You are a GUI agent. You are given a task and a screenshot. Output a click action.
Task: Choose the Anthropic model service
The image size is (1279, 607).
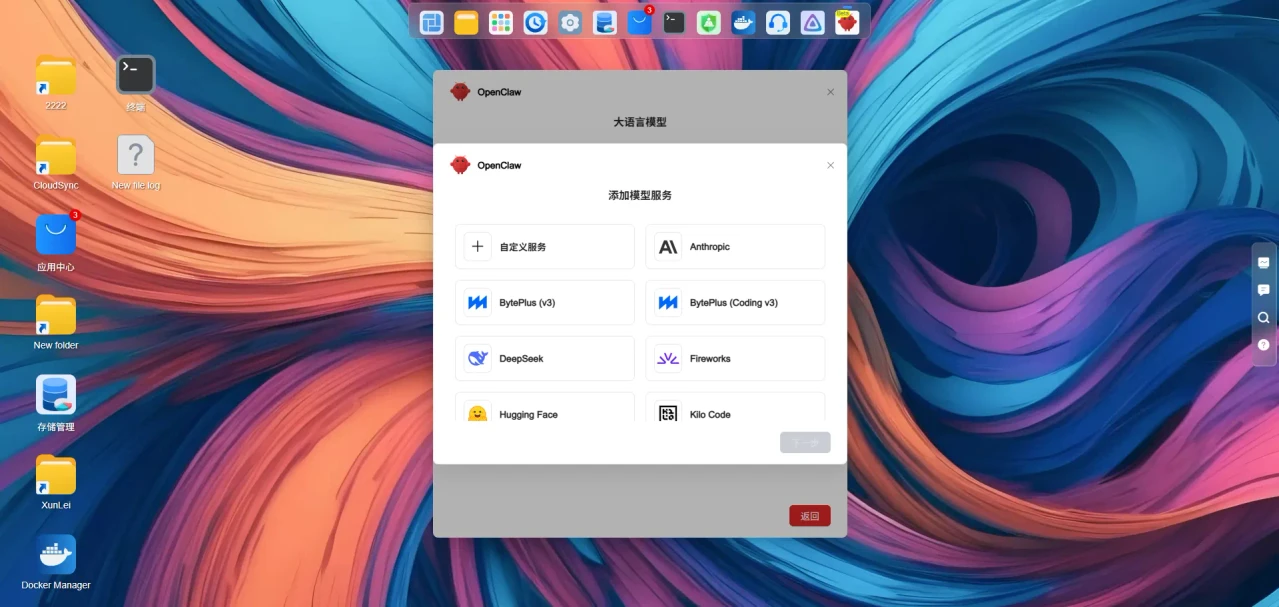pos(735,246)
